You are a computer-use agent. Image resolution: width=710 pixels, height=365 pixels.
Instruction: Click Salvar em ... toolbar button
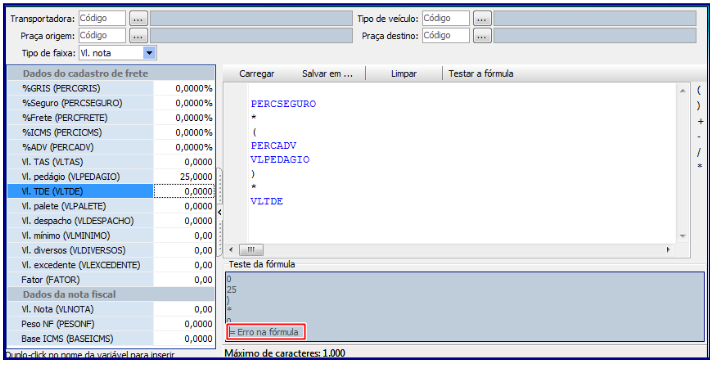[327, 74]
